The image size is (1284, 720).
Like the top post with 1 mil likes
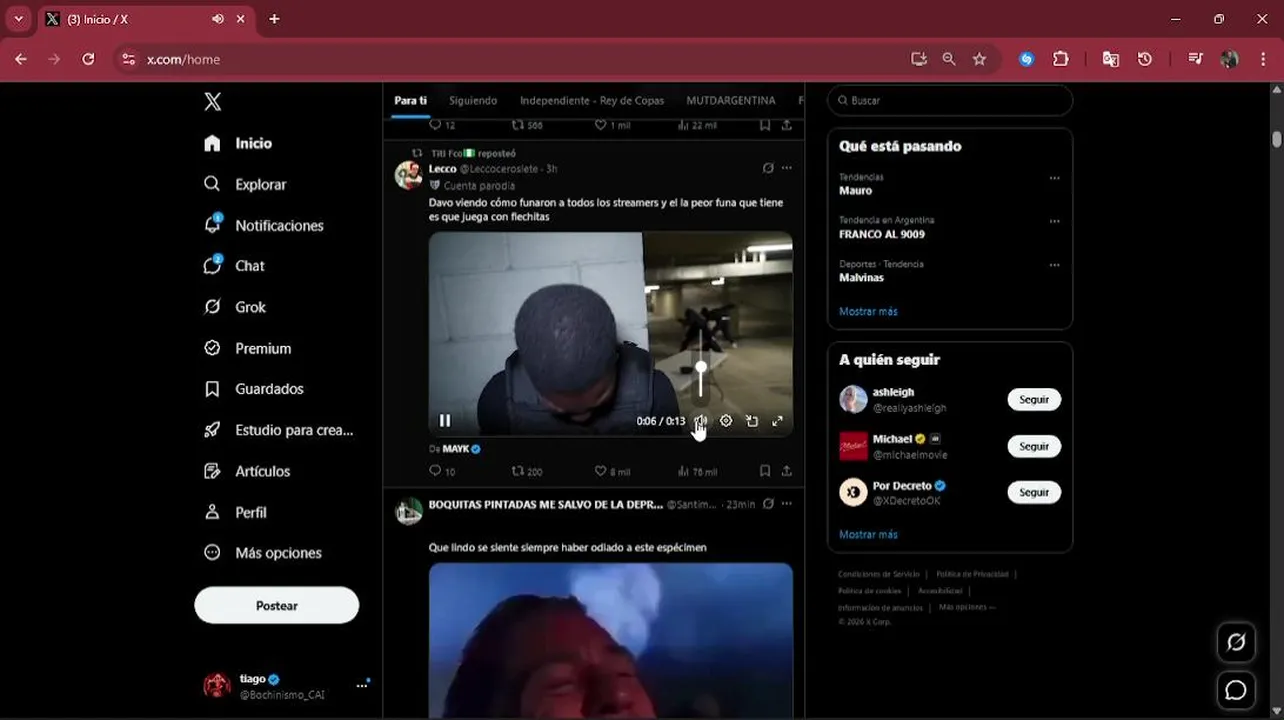pyautogui.click(x=600, y=125)
